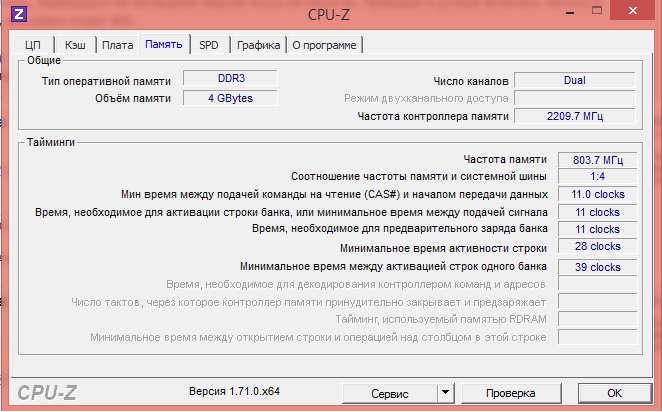This screenshot has width=662, height=412.
Task: Click the 2209.7 МГц controller frequency value
Action: pos(575,116)
